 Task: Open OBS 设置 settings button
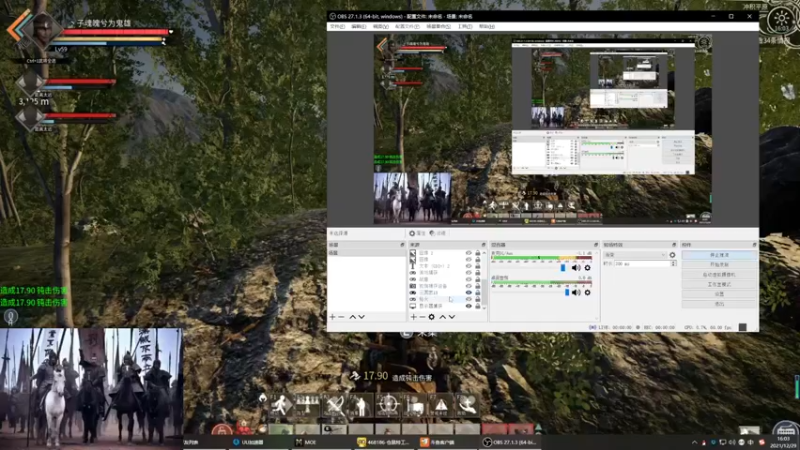[x=719, y=294]
